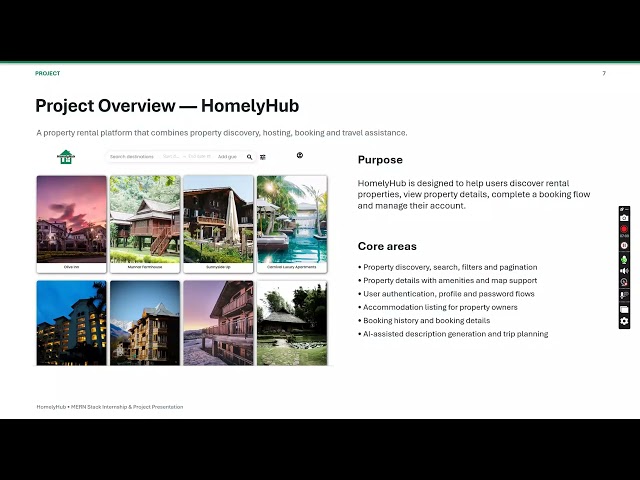Open the wooden chalet at dusk thumbnail
The image size is (640, 480).
(x=218, y=323)
